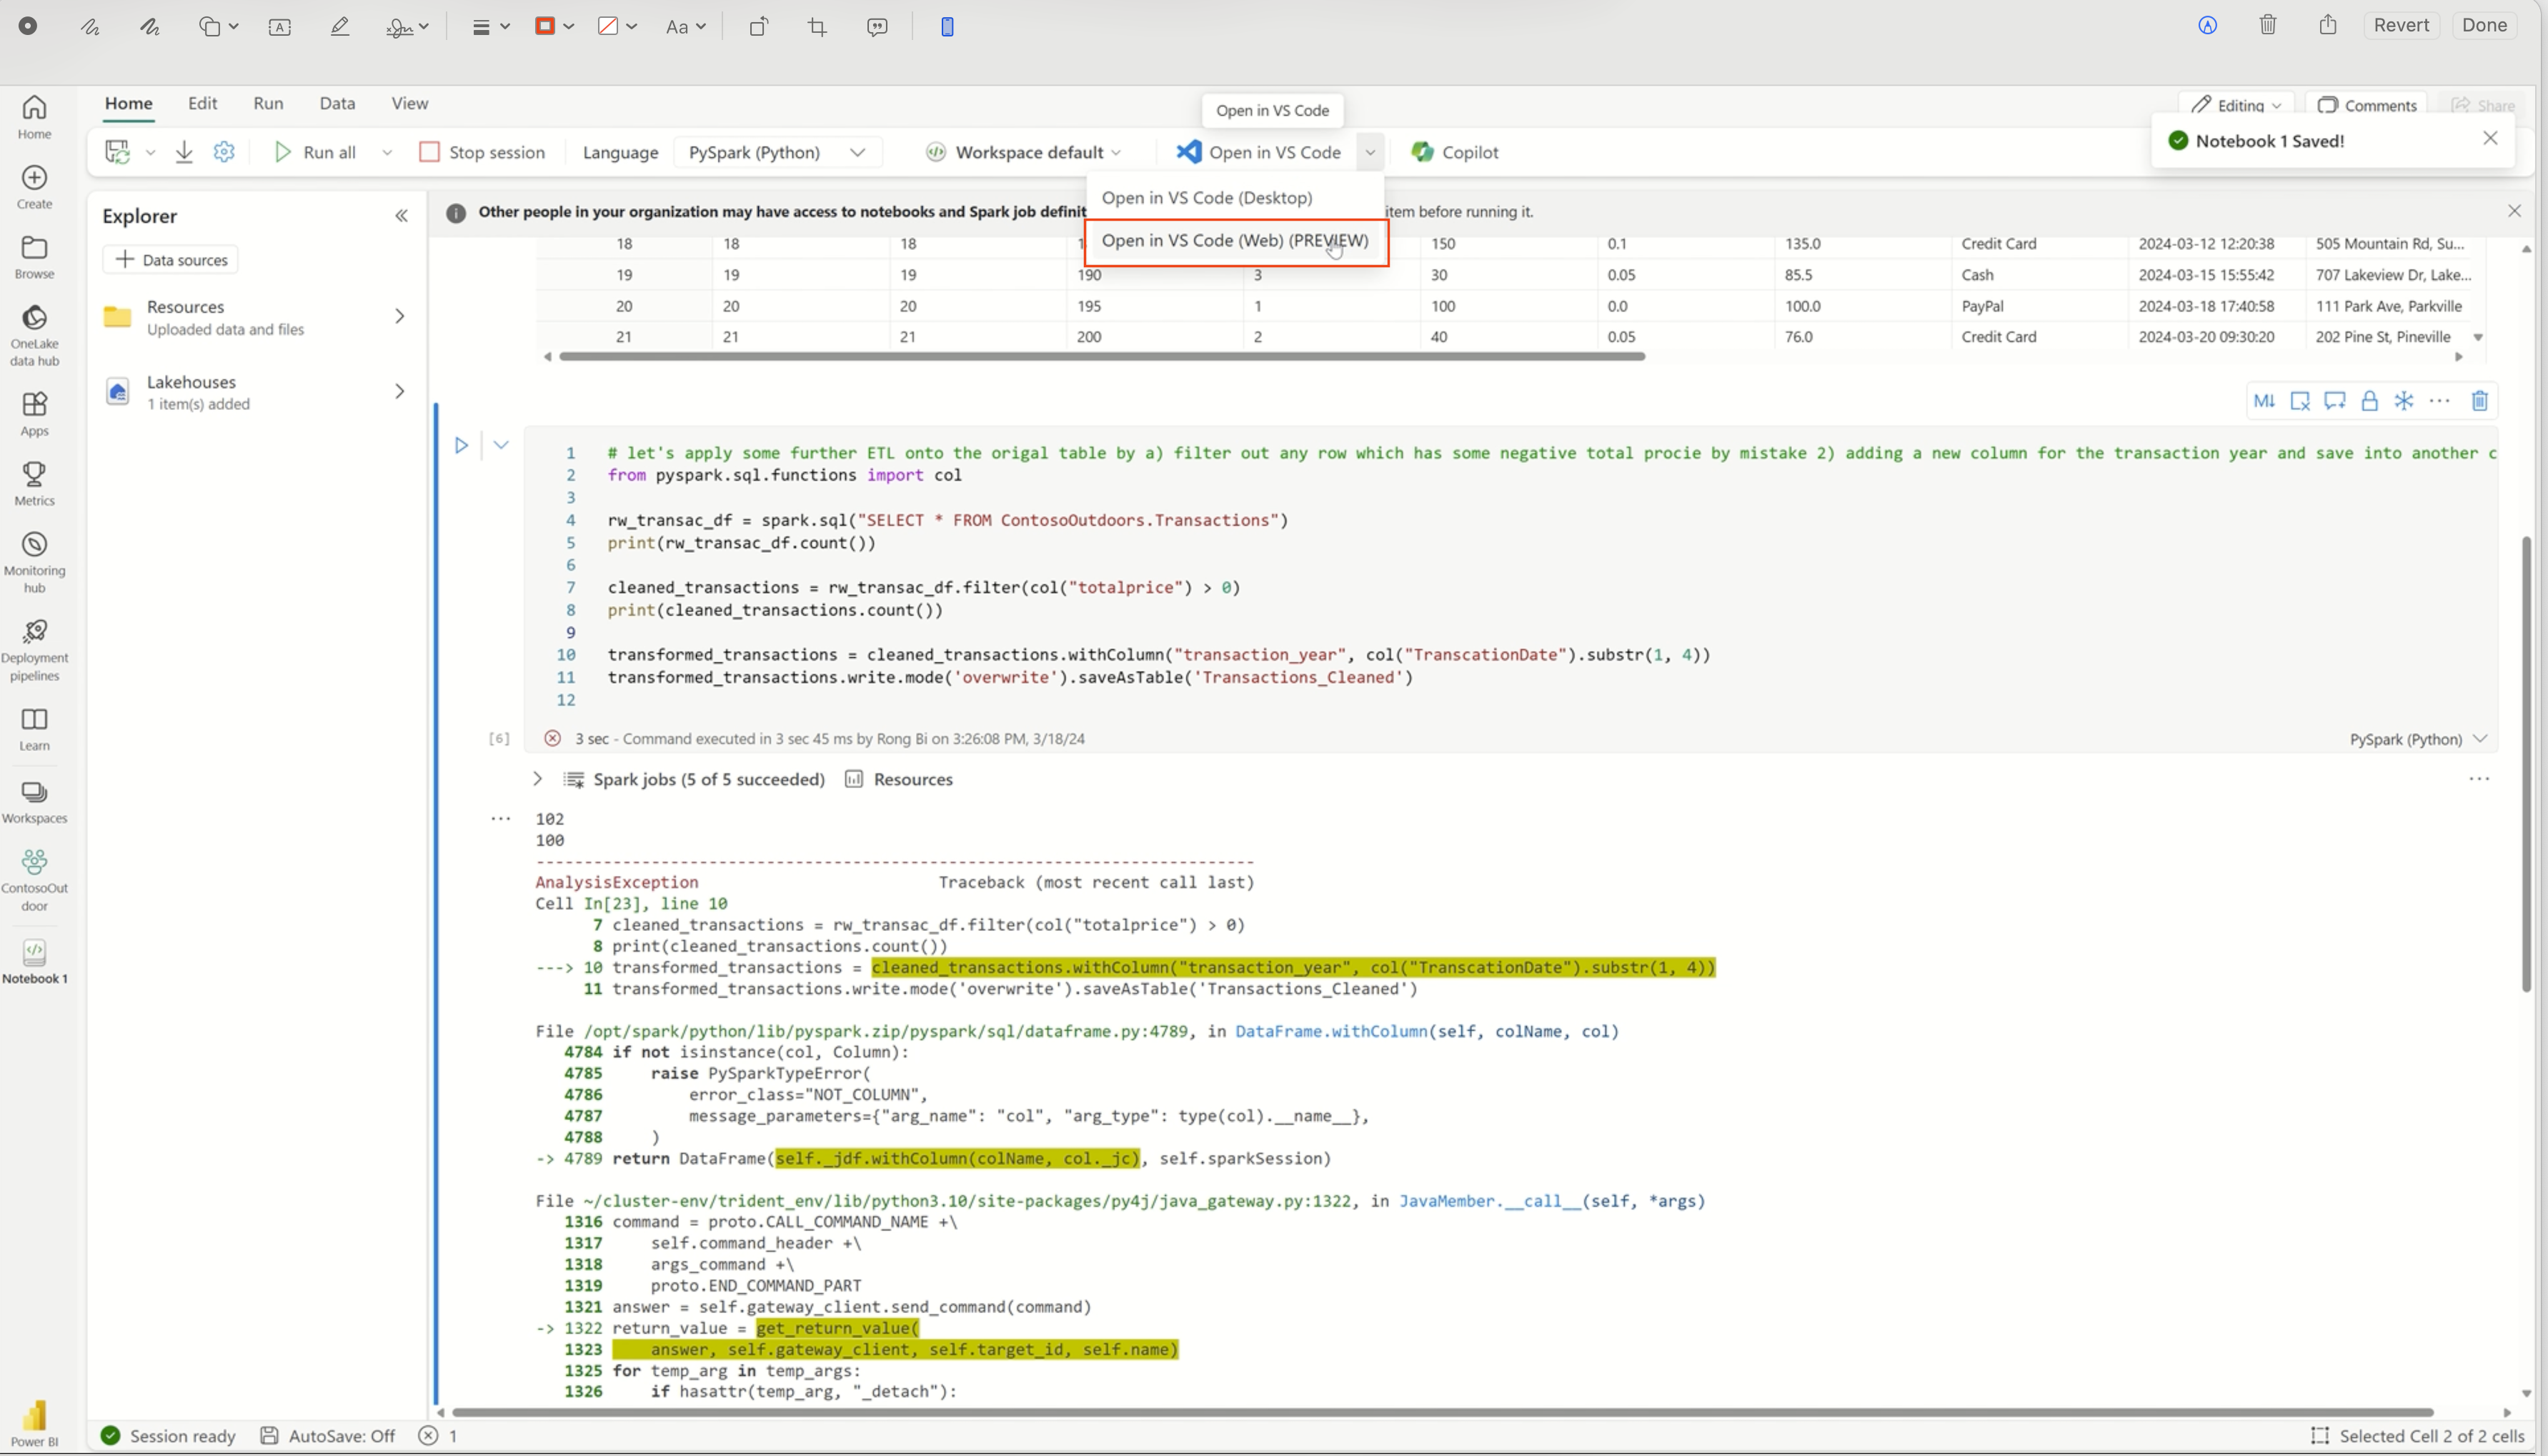Open the Editing mode dropdown

click(x=2237, y=105)
